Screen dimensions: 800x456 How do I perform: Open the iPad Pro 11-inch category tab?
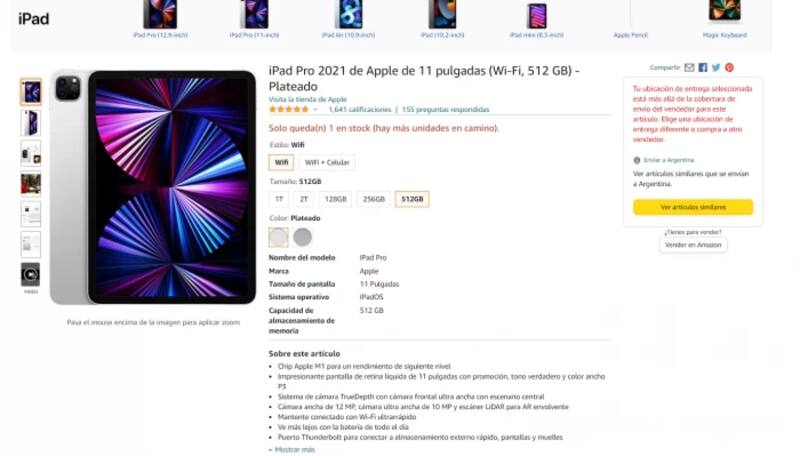(x=254, y=35)
